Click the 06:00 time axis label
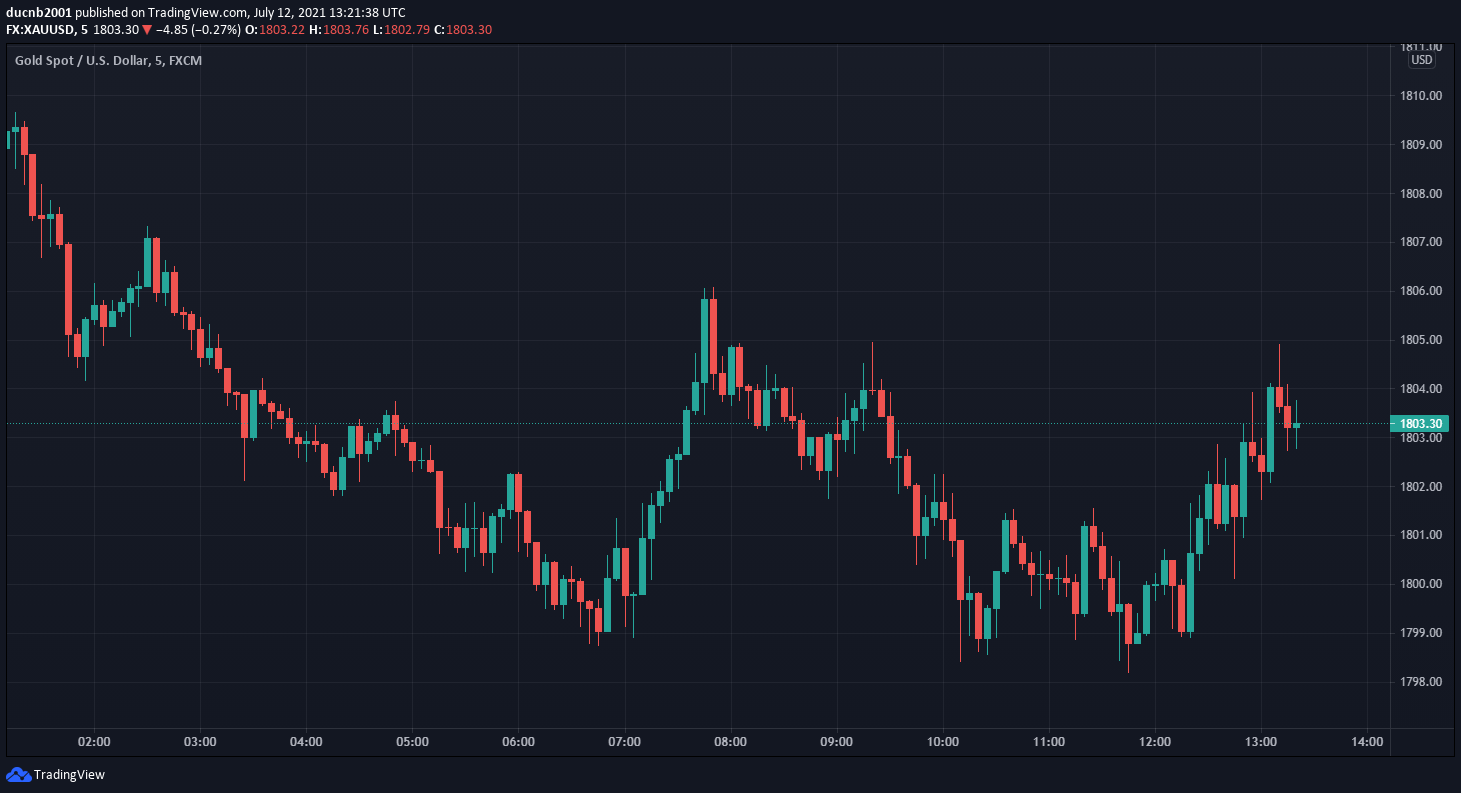Viewport: 1461px width, 793px height. (518, 742)
